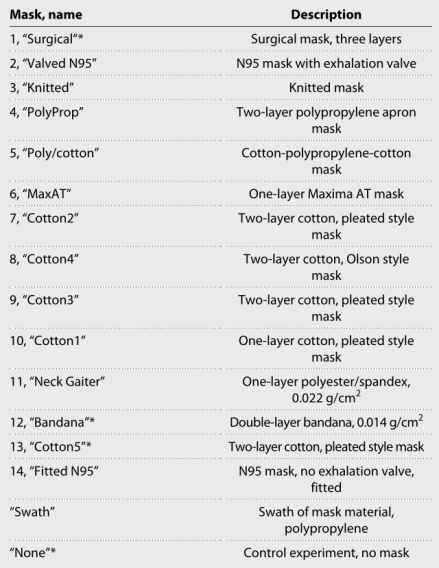Click the "Mask, name" column header
Viewport: 439px width, 568px height.
(x=46, y=14)
